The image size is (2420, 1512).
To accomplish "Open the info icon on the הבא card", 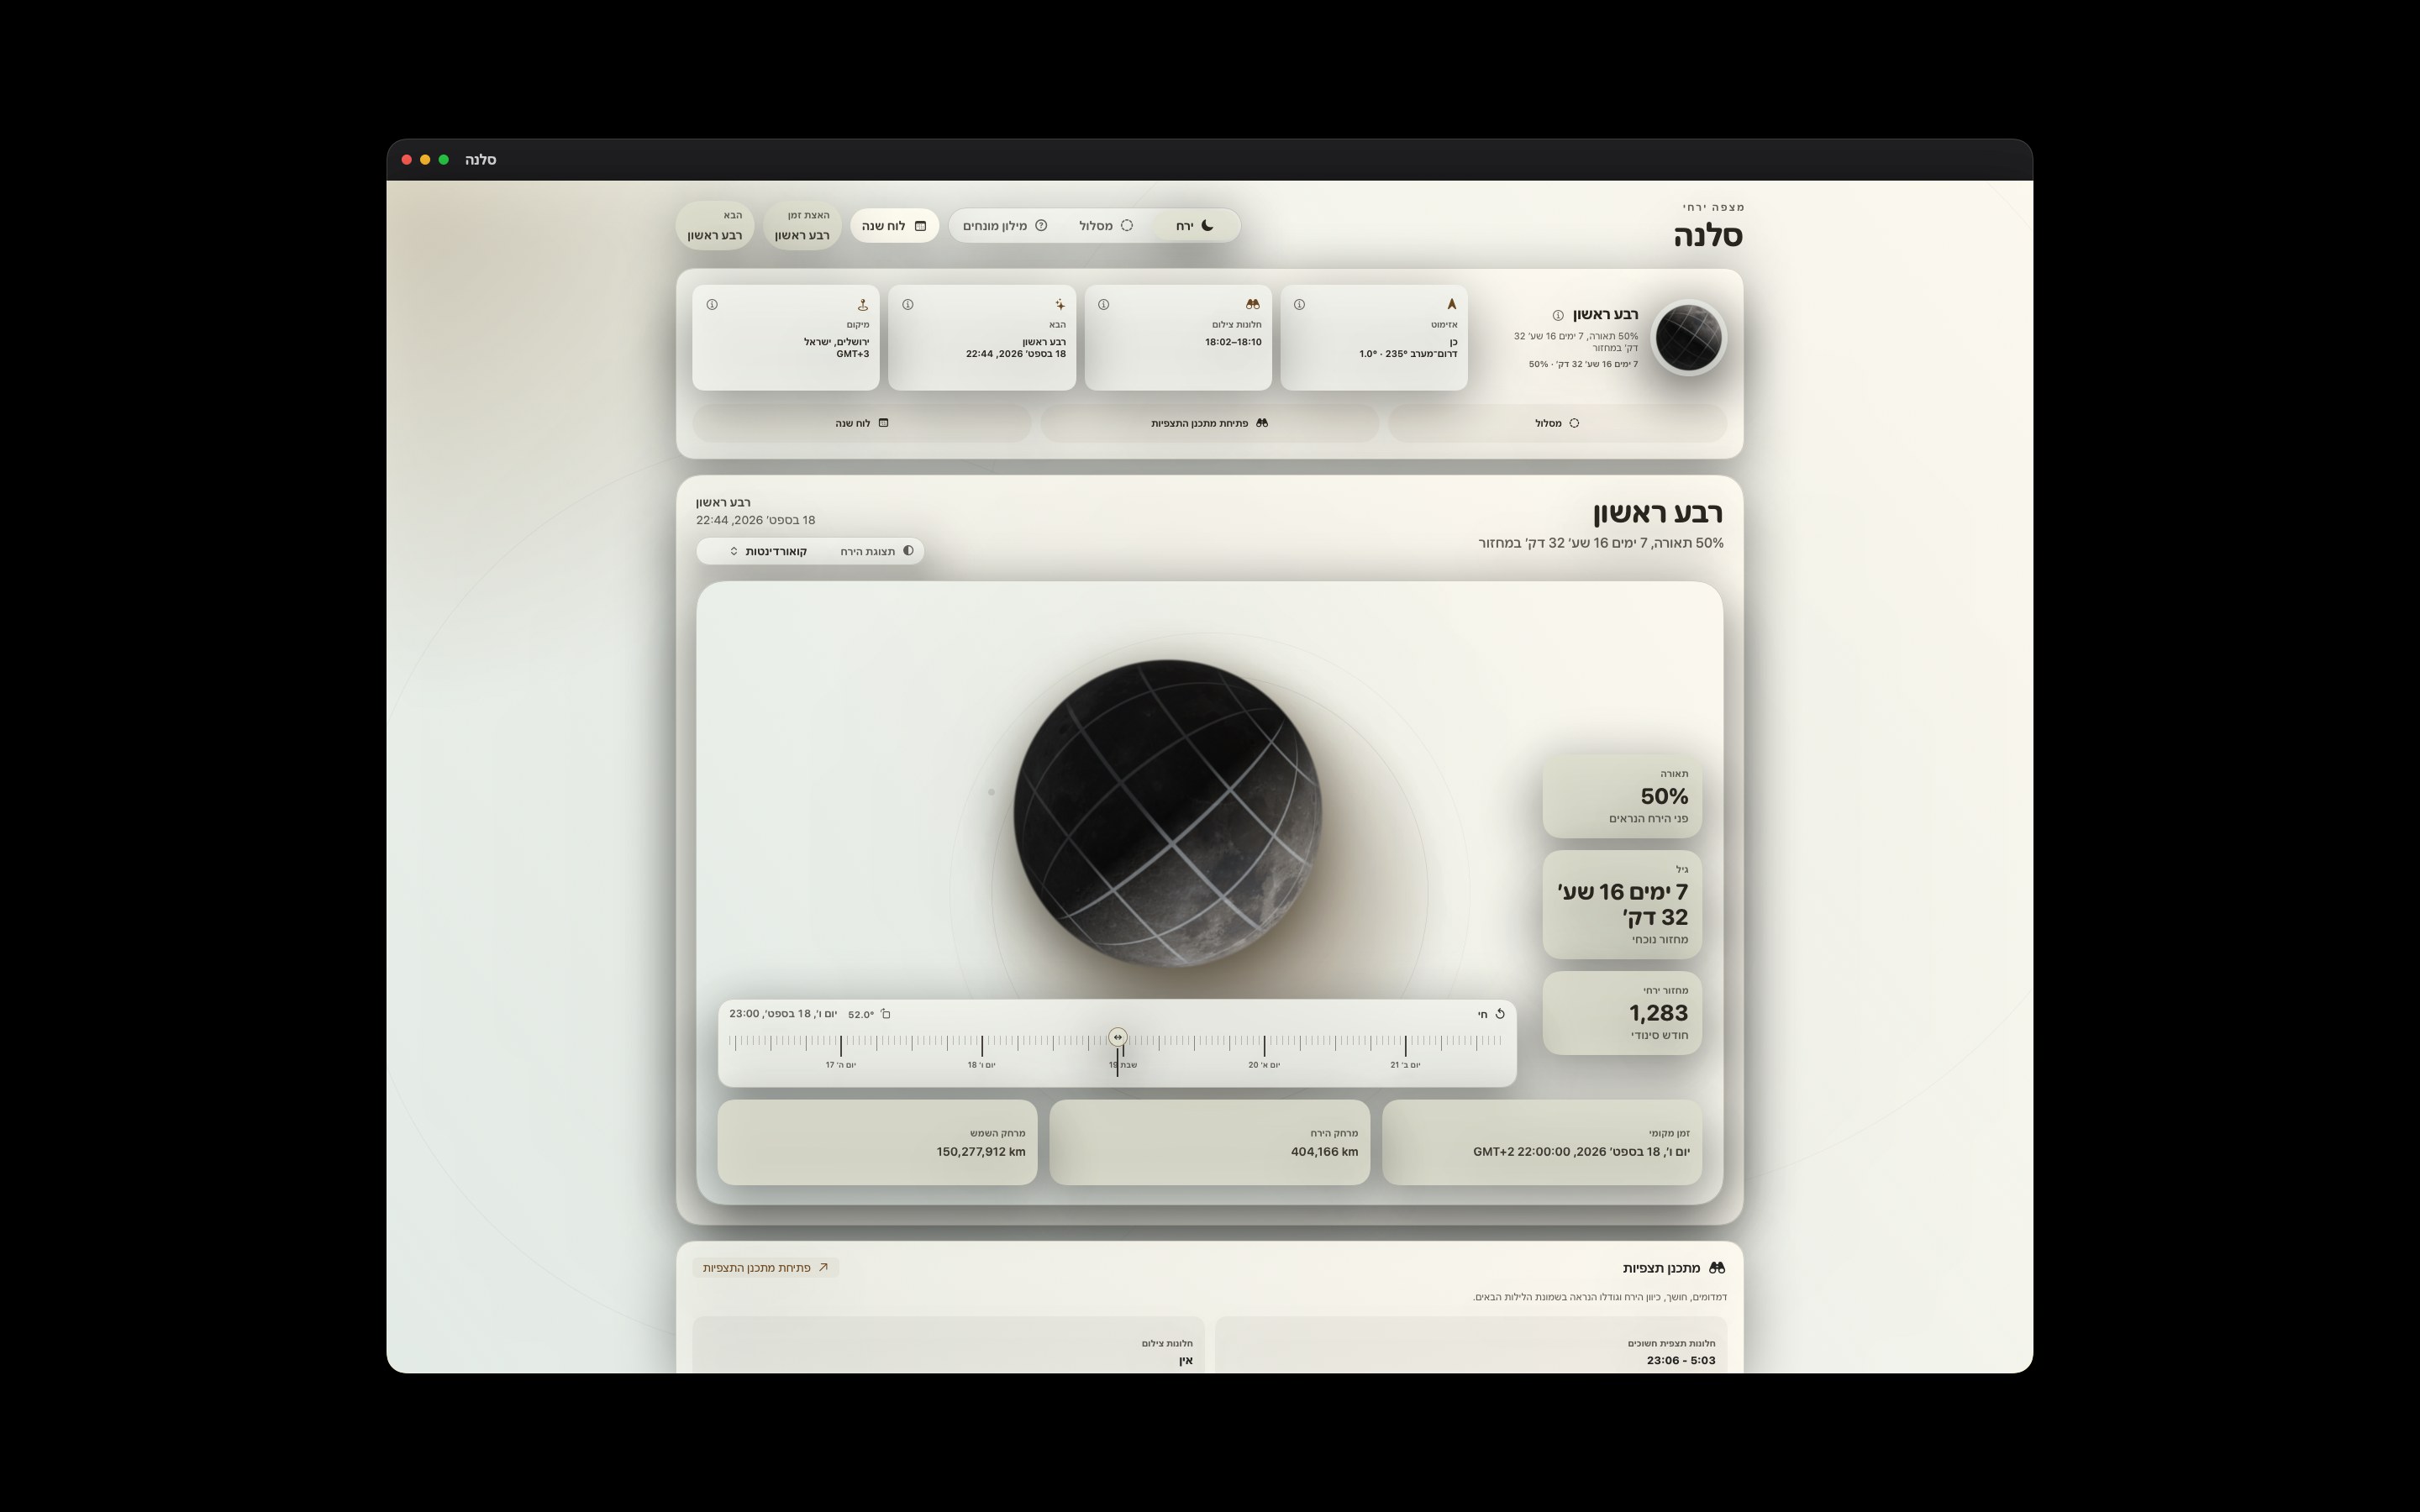I will coord(908,304).
